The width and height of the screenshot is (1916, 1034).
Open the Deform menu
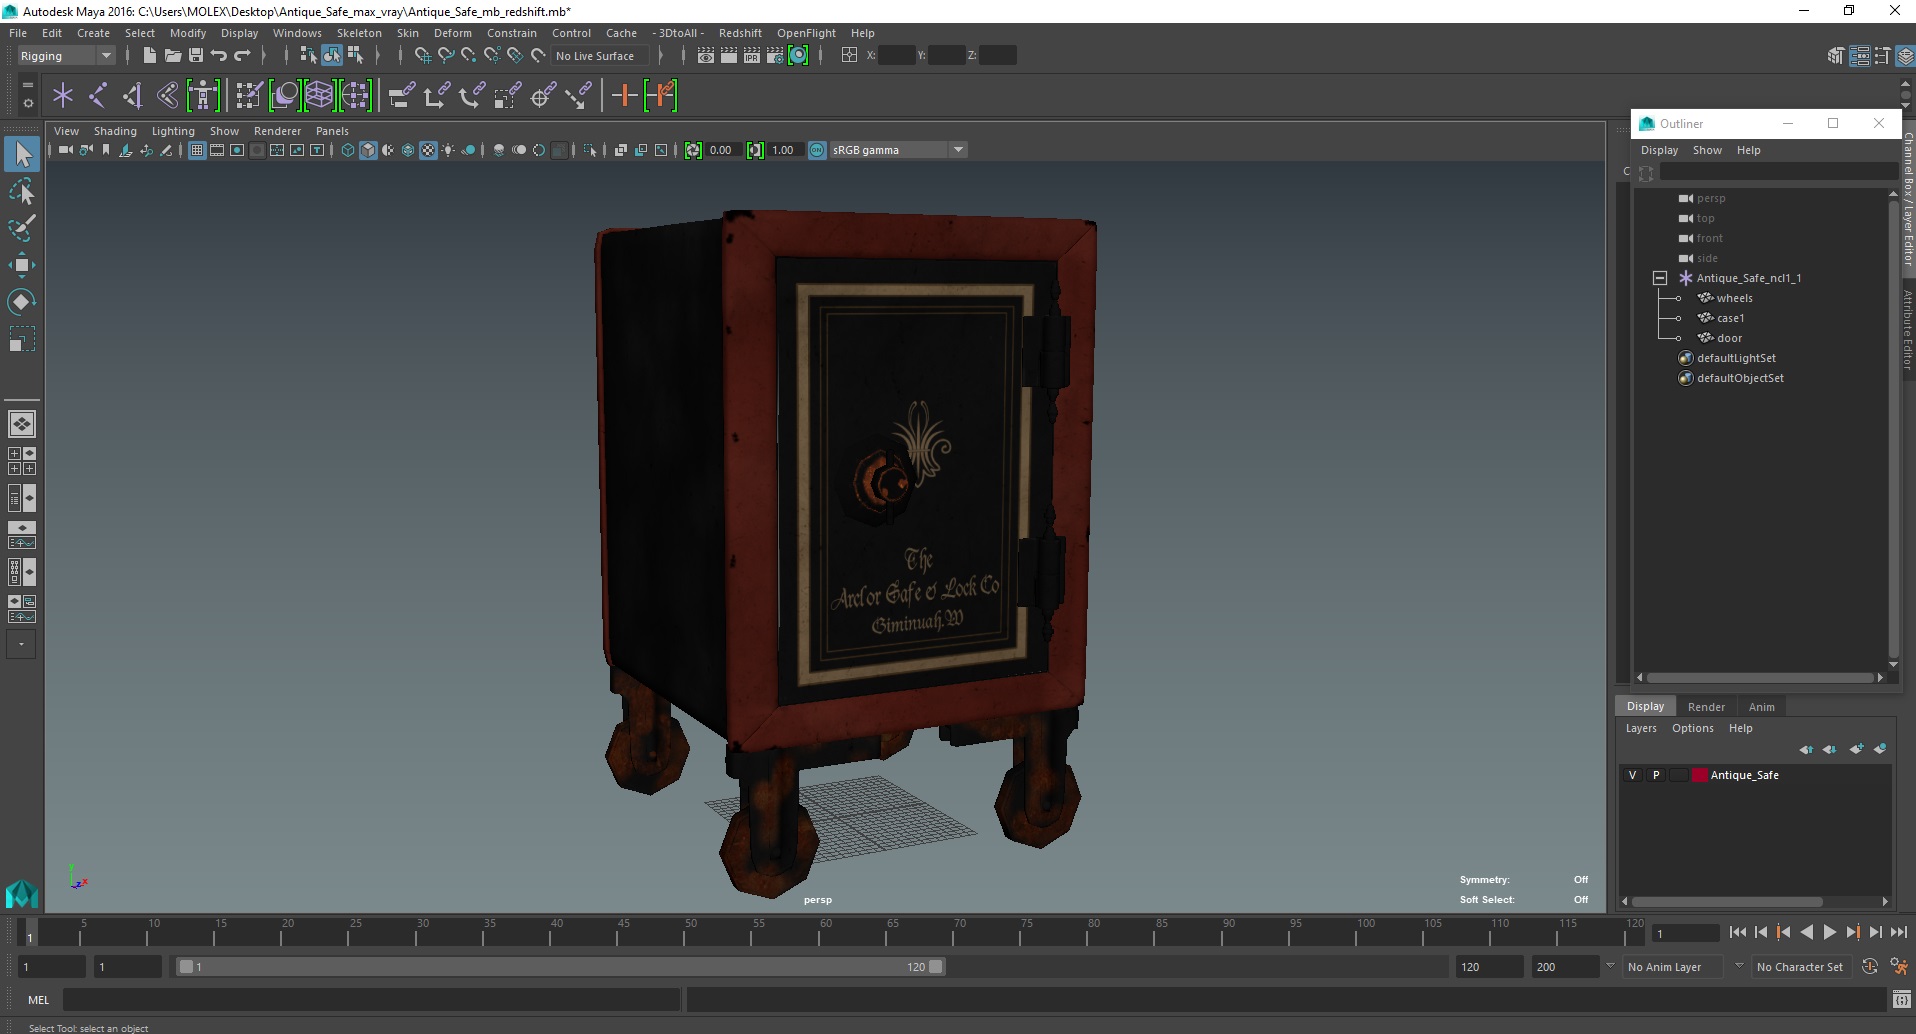(x=452, y=33)
